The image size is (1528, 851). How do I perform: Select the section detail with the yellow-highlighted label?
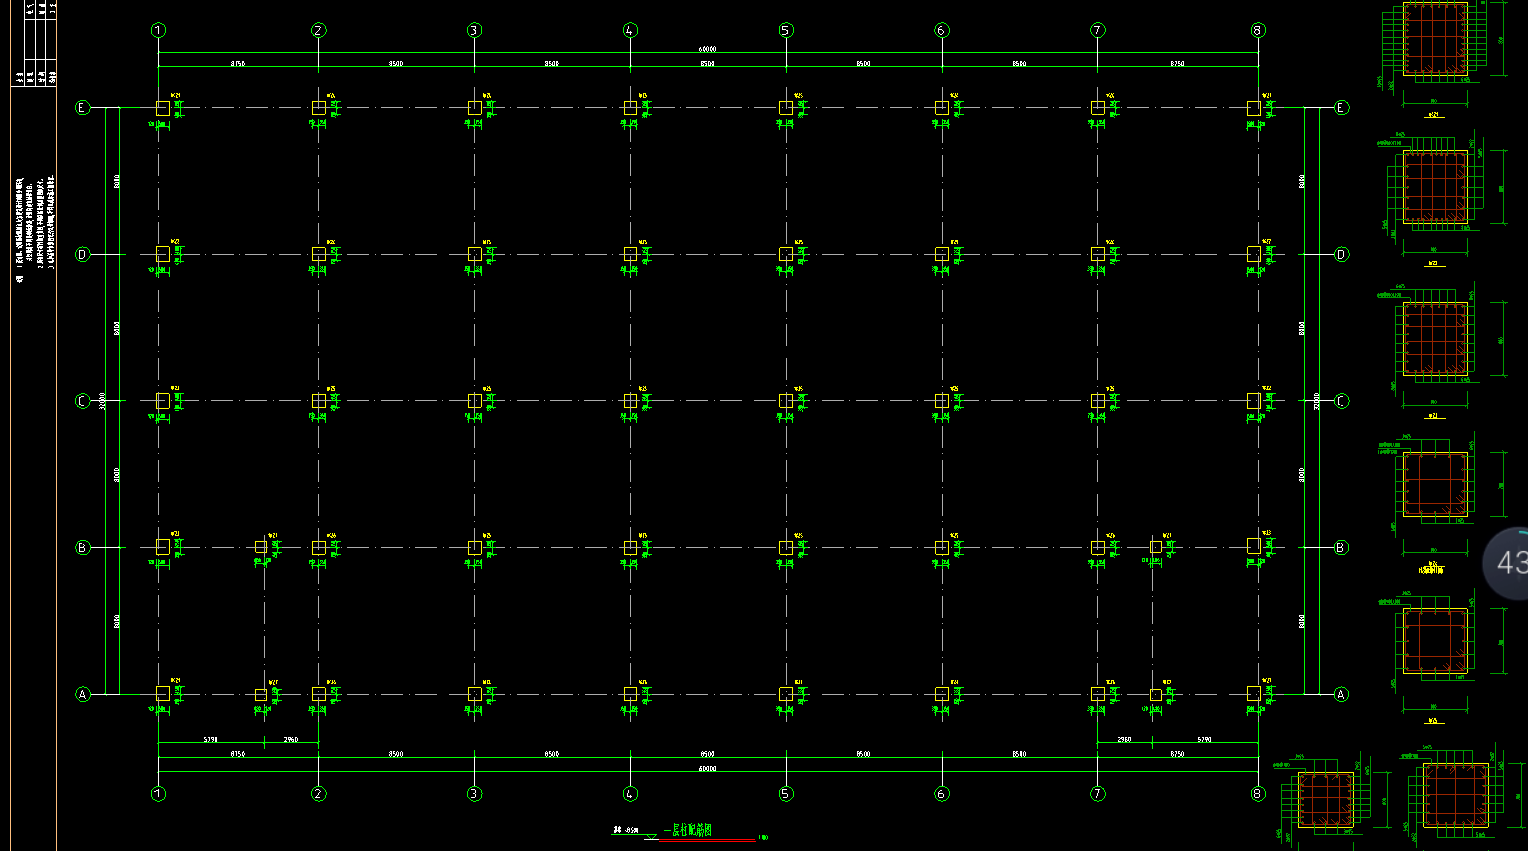click(1434, 499)
